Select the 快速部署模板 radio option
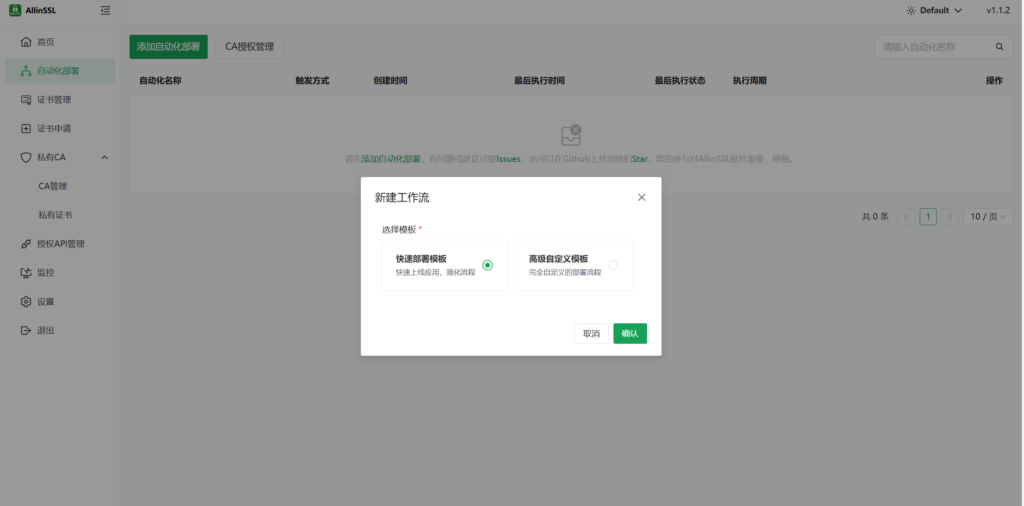This screenshot has width=1024, height=506. pos(487,265)
